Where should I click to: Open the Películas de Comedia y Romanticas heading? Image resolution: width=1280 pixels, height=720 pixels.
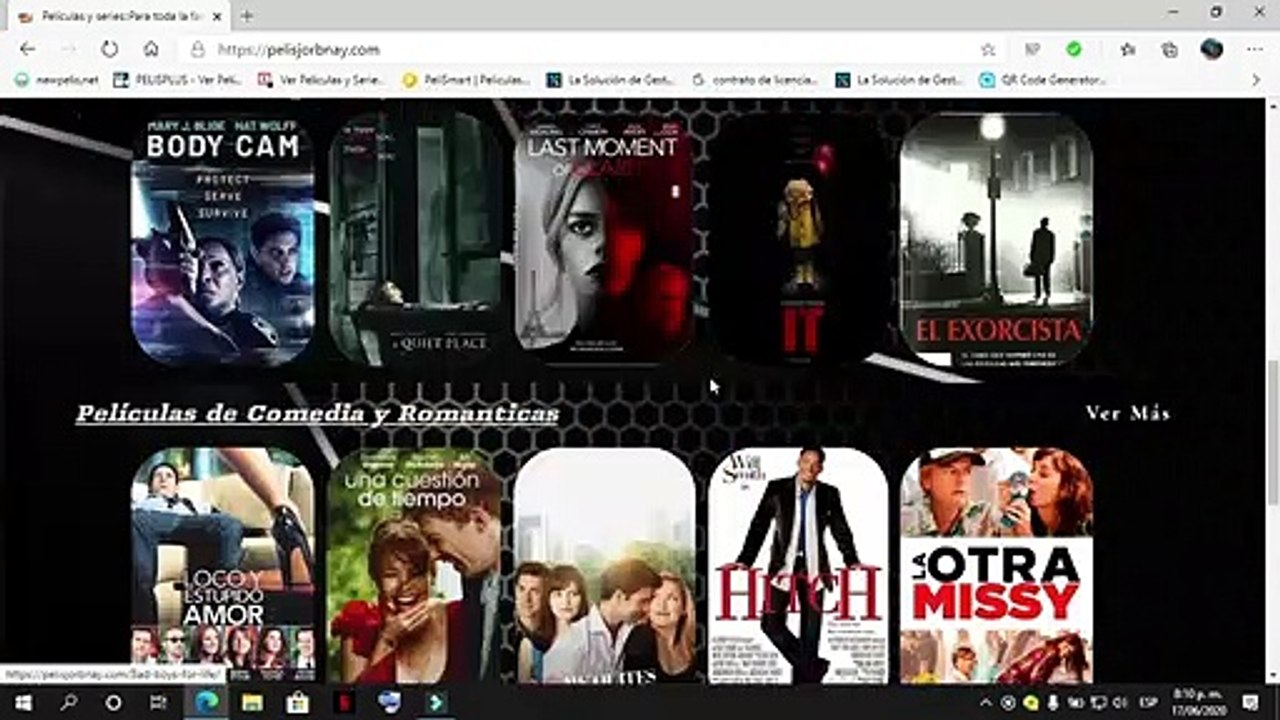pos(317,414)
